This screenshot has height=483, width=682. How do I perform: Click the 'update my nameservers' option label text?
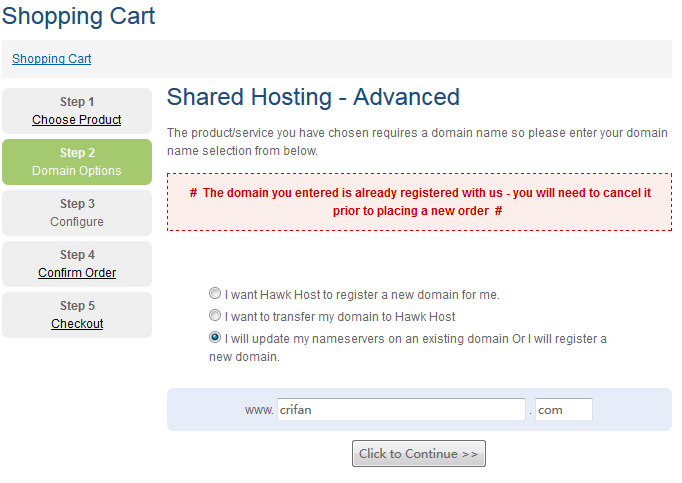point(415,339)
